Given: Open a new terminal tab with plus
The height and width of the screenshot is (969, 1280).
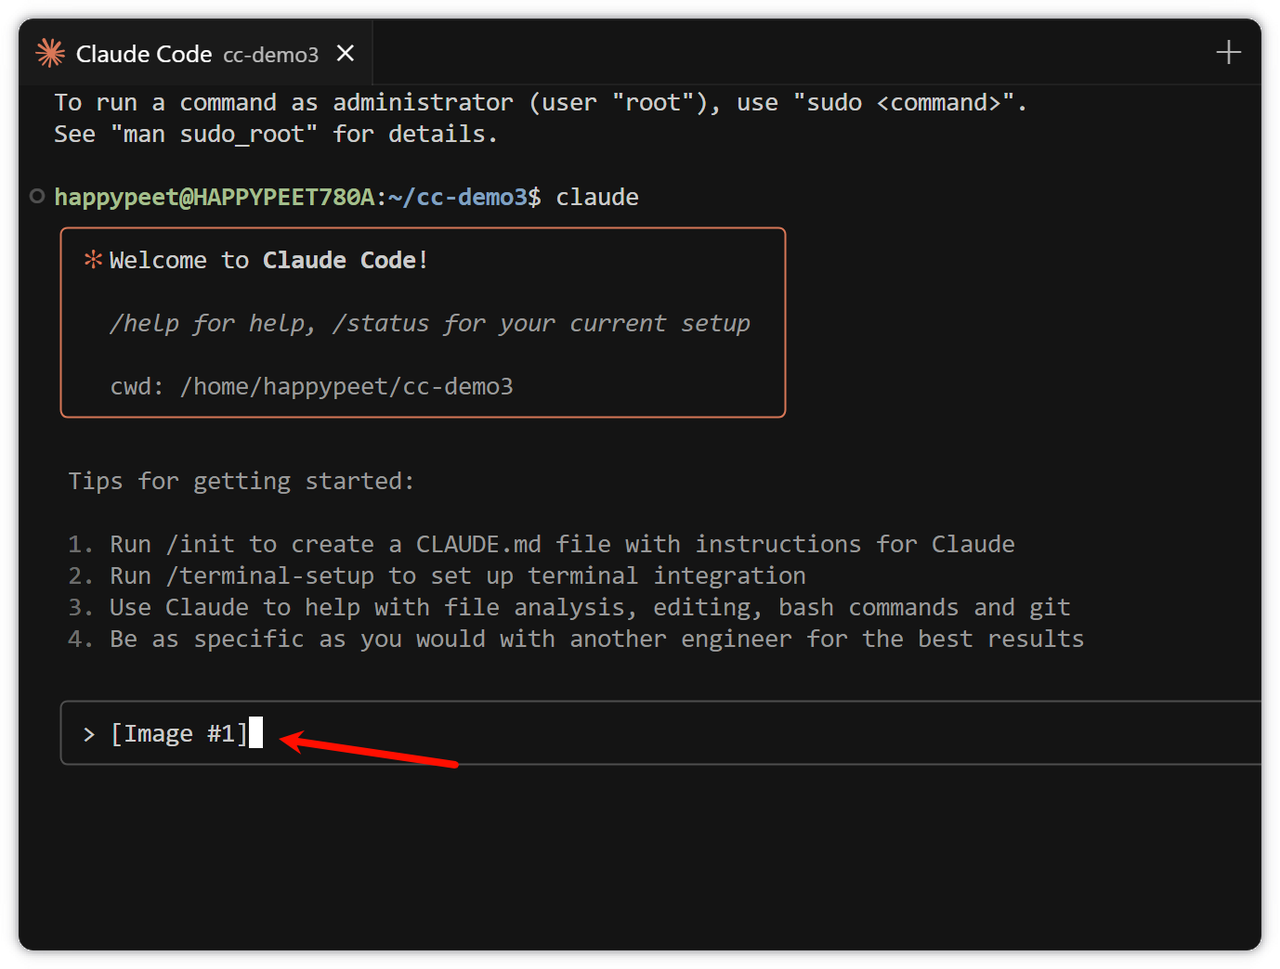Looking at the screenshot, I should pos(1228,53).
